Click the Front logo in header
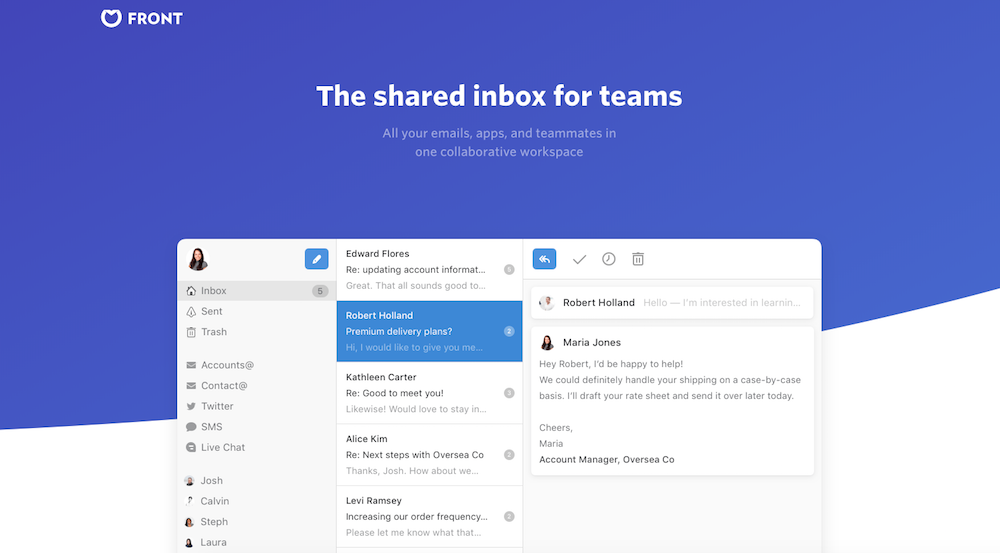Viewport: 1000px width, 553px height. pyautogui.click(x=142, y=18)
